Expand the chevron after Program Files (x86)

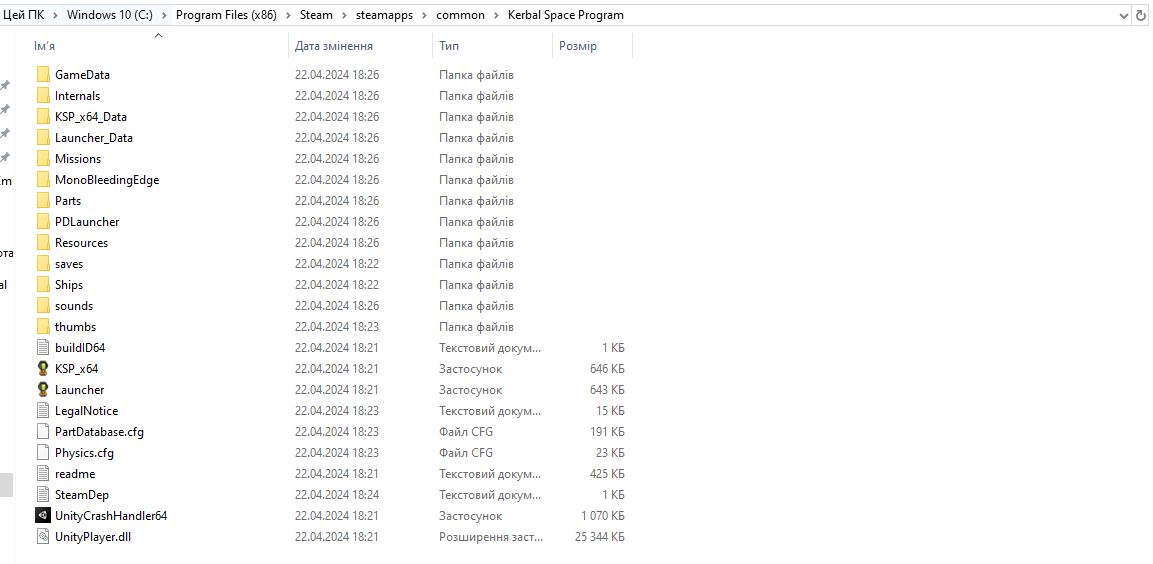pos(288,15)
